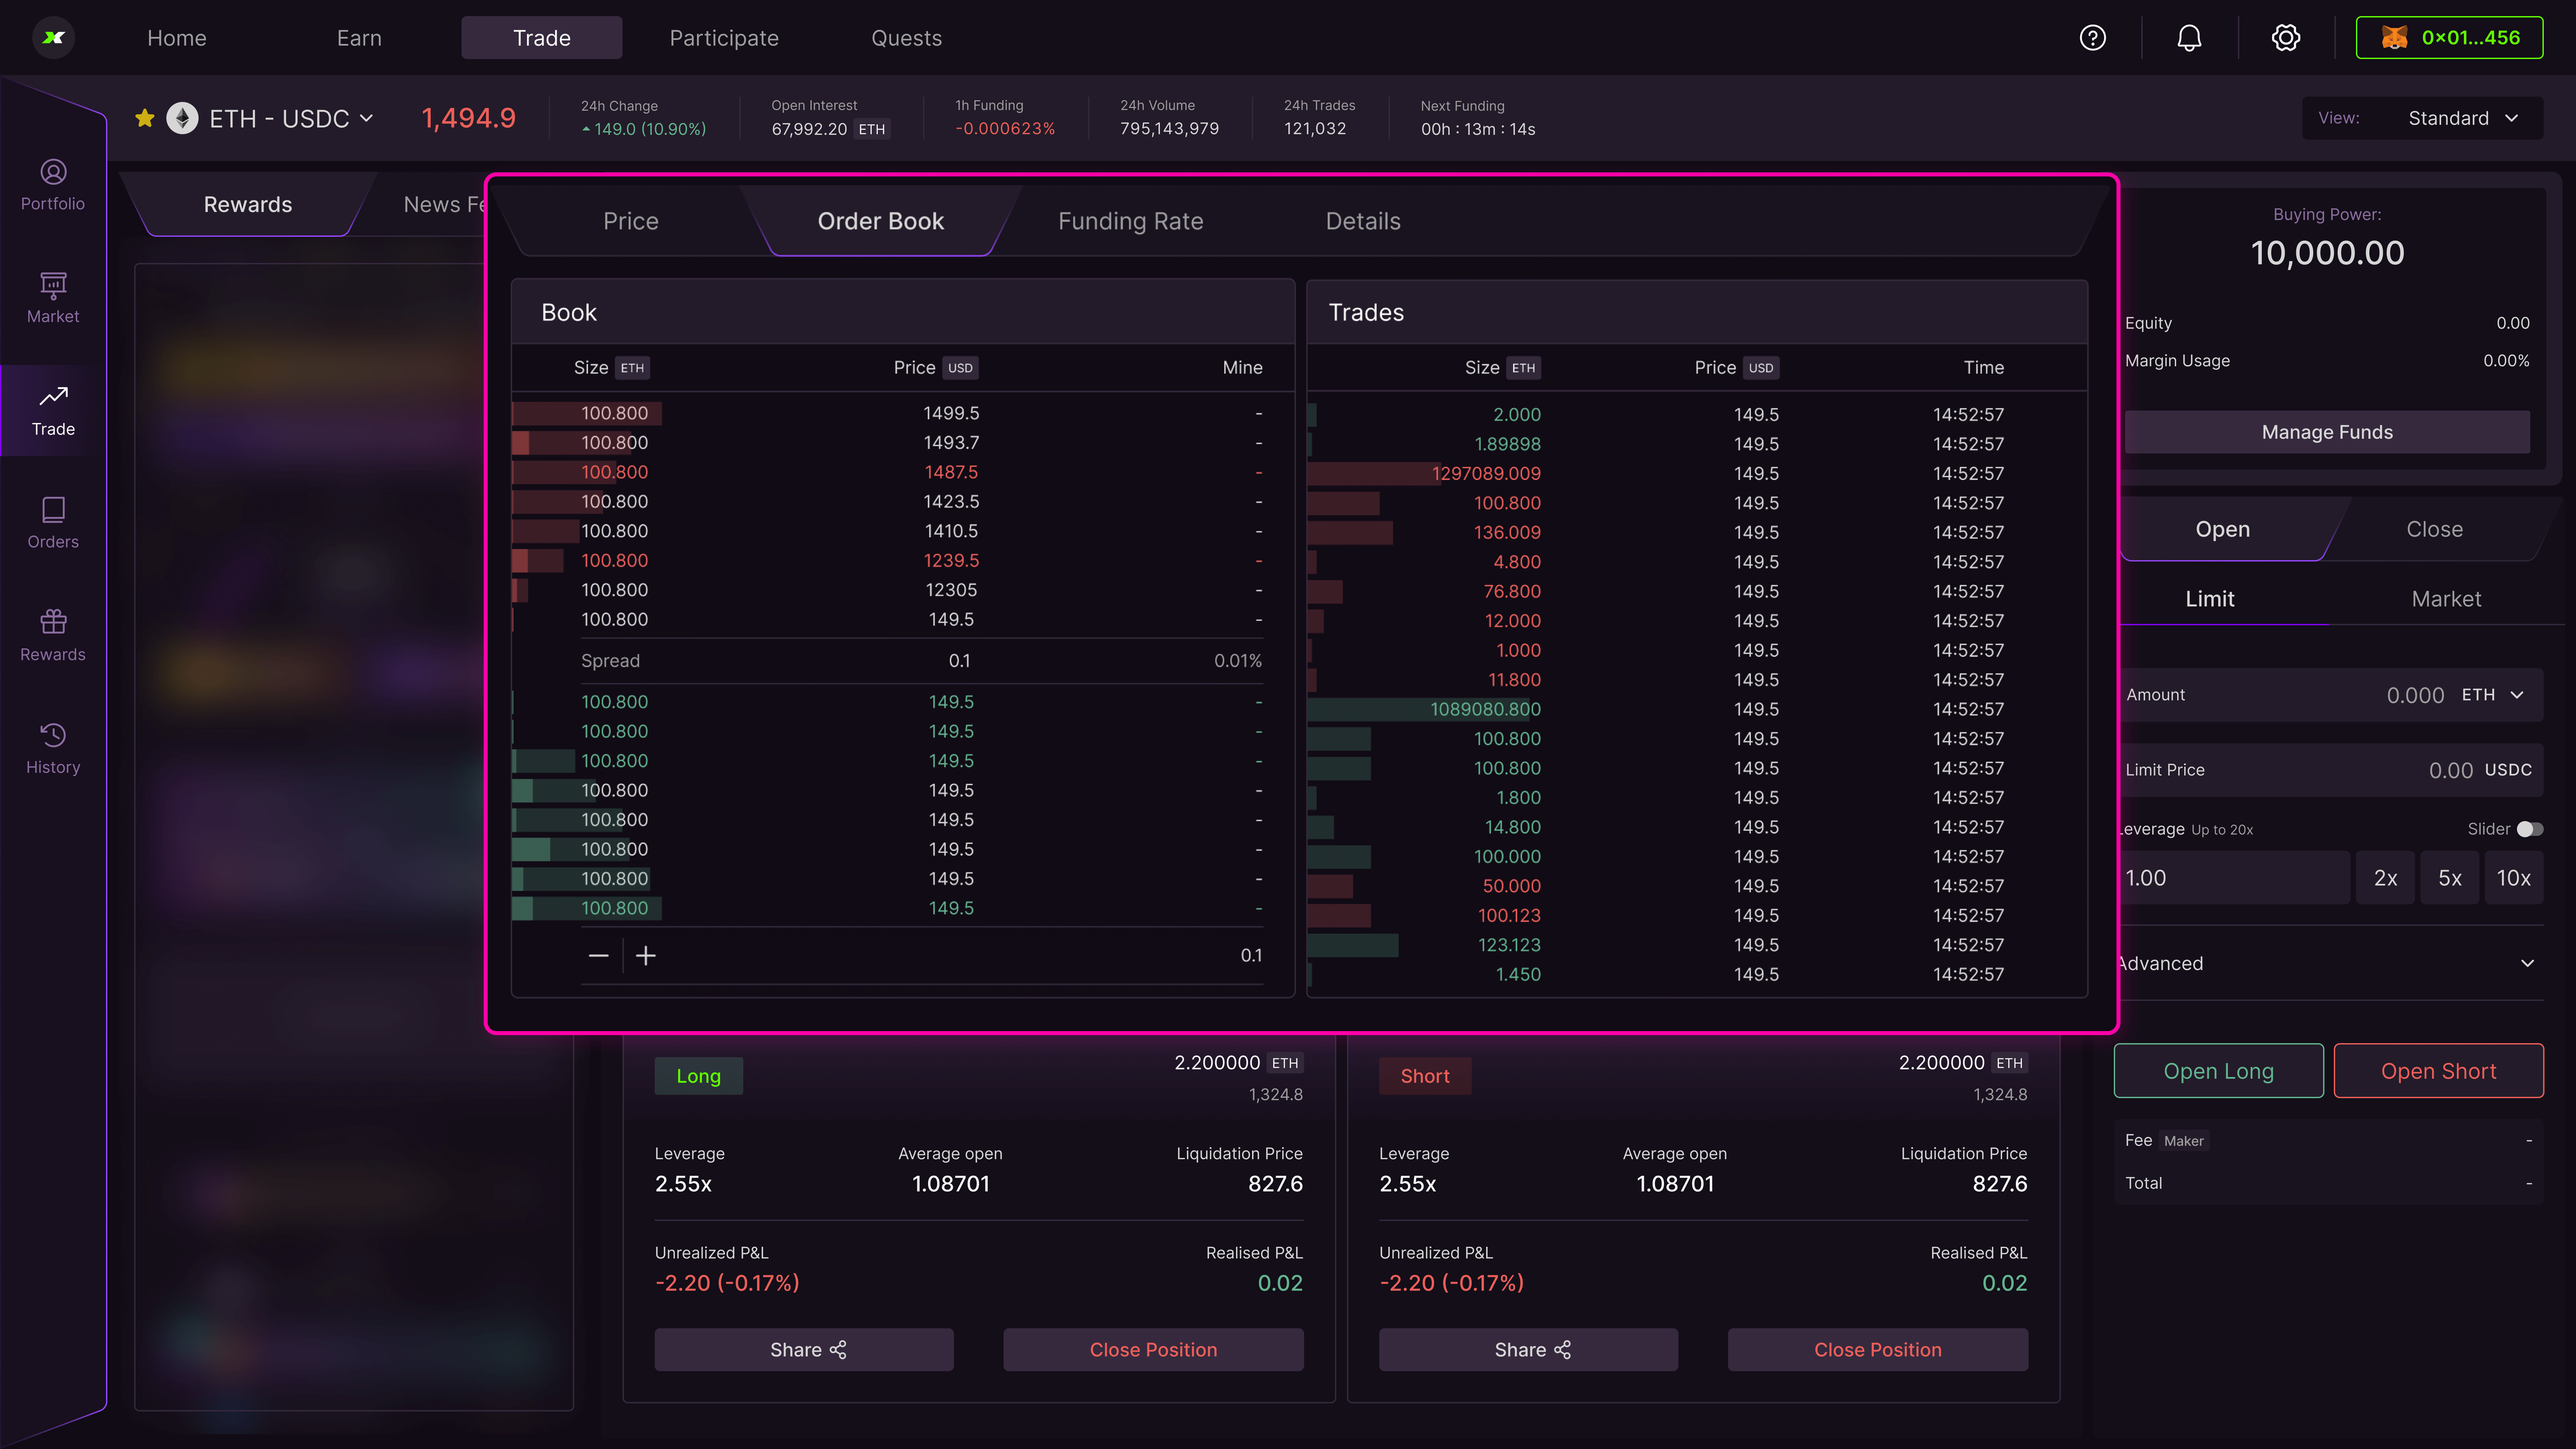Select the Rewards panel tab
This screenshot has height=1449, width=2576.
248,204
